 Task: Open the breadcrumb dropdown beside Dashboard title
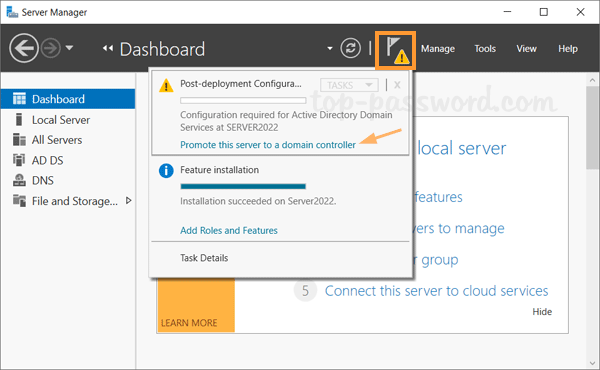coord(329,49)
